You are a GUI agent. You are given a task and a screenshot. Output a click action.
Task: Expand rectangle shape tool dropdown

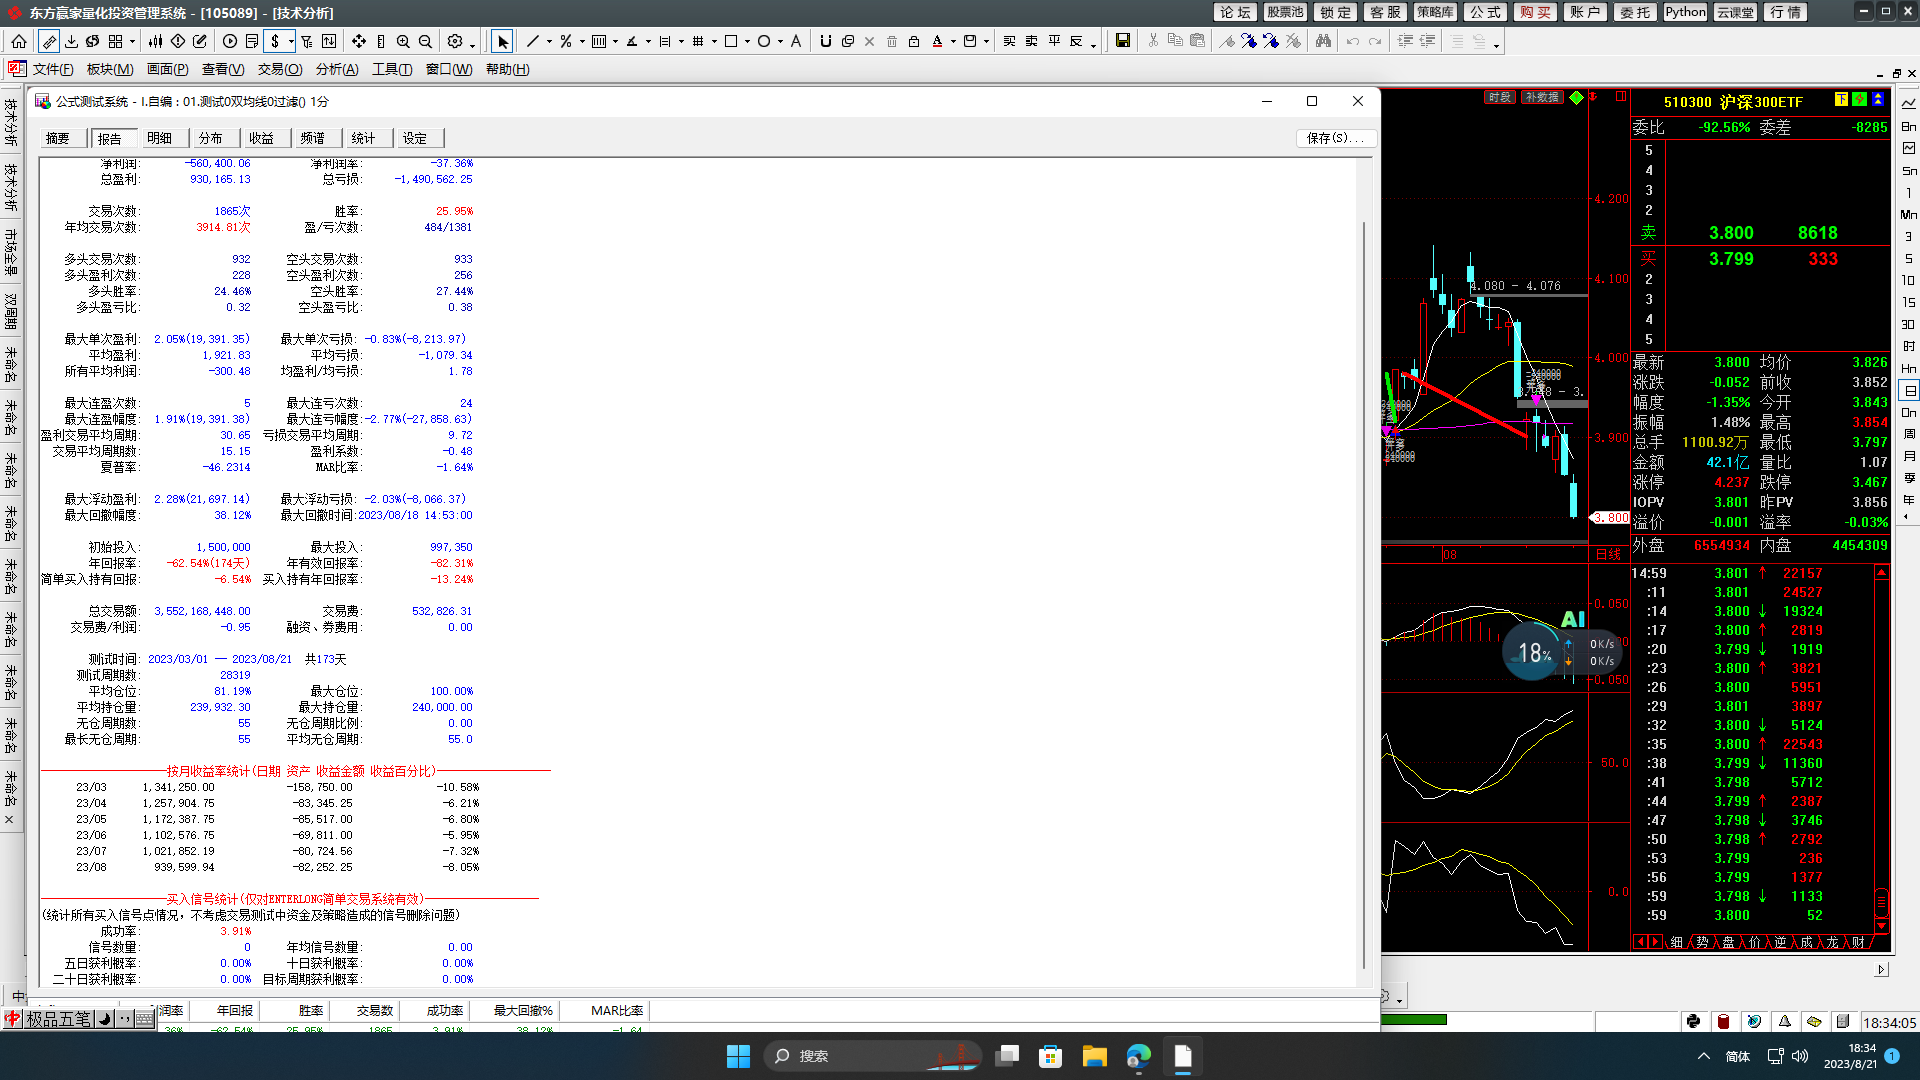click(x=746, y=42)
